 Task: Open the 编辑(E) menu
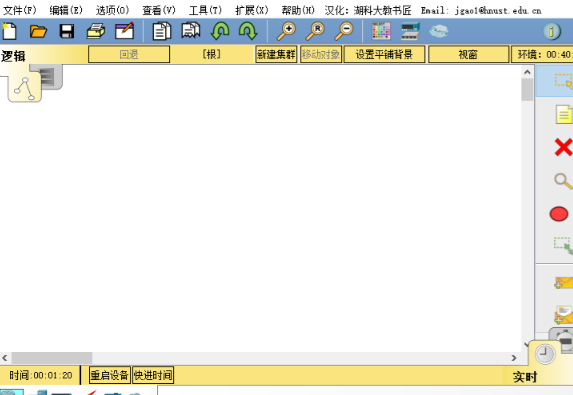[x=66, y=10]
